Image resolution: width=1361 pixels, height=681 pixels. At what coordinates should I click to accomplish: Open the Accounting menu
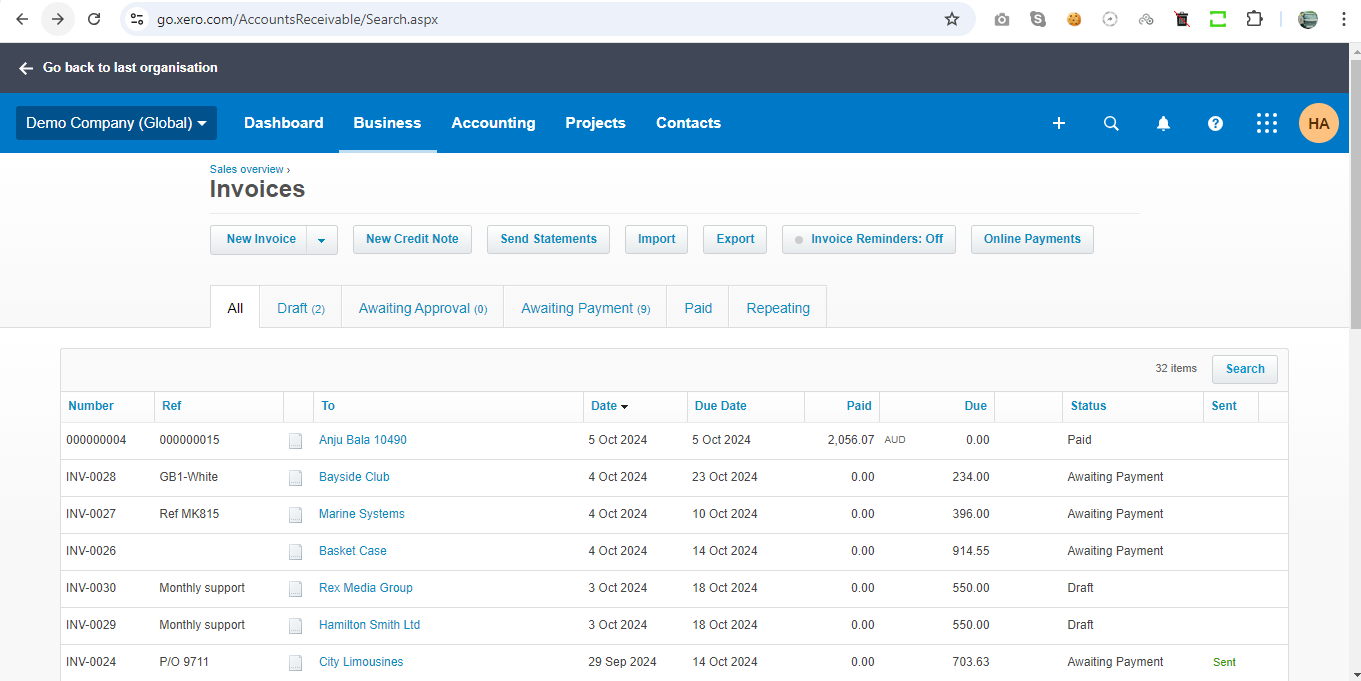click(493, 123)
